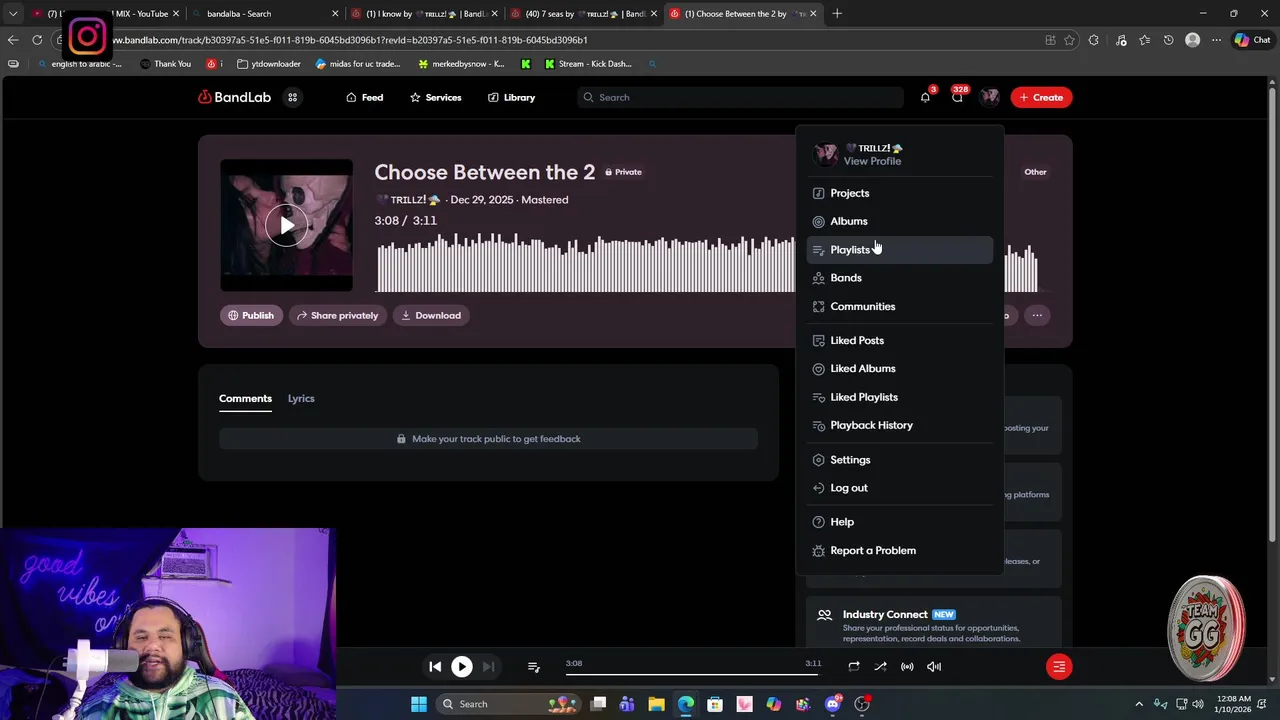Open the track's three-dot more options

click(1037, 315)
